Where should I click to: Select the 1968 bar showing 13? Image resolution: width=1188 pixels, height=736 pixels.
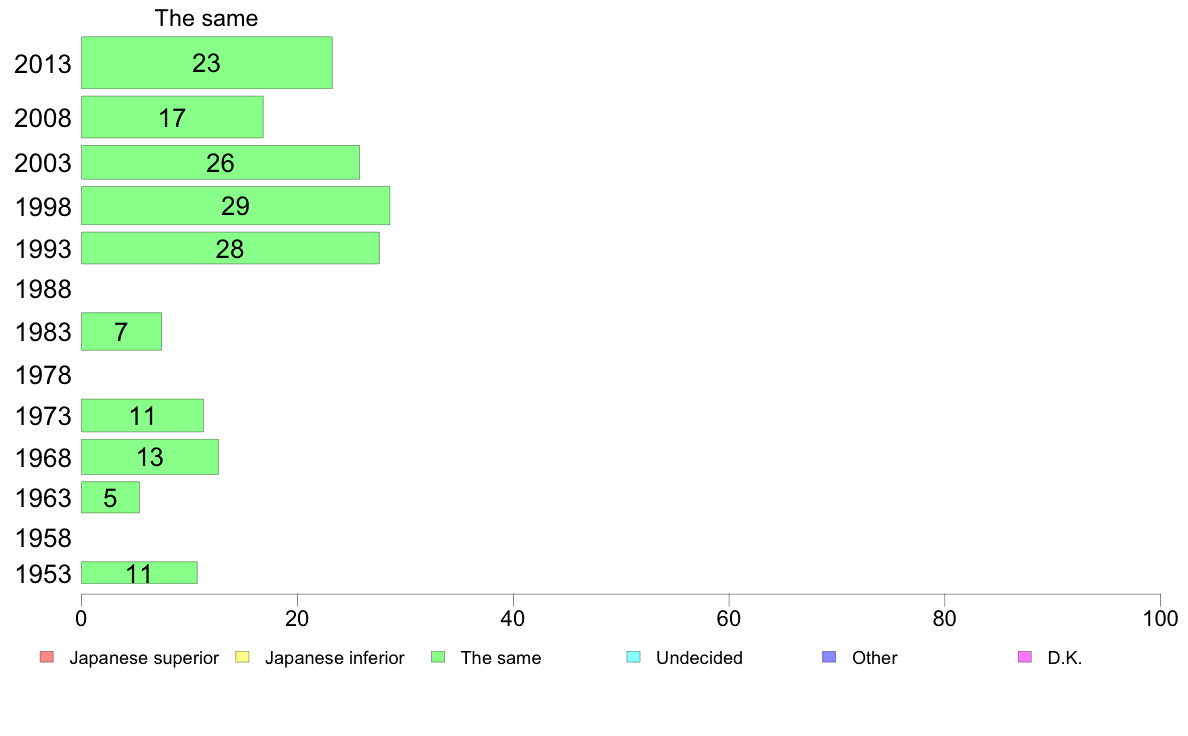coord(150,457)
